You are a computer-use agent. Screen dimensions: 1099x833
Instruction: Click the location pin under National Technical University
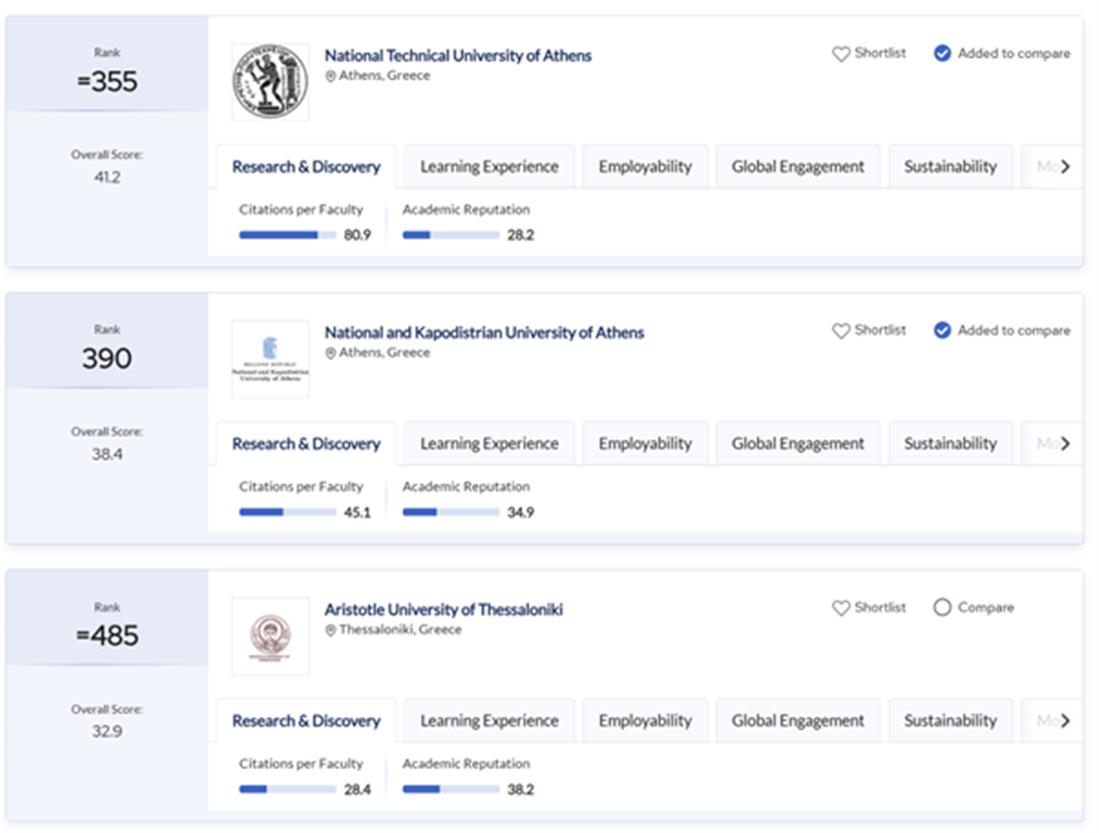[331, 76]
